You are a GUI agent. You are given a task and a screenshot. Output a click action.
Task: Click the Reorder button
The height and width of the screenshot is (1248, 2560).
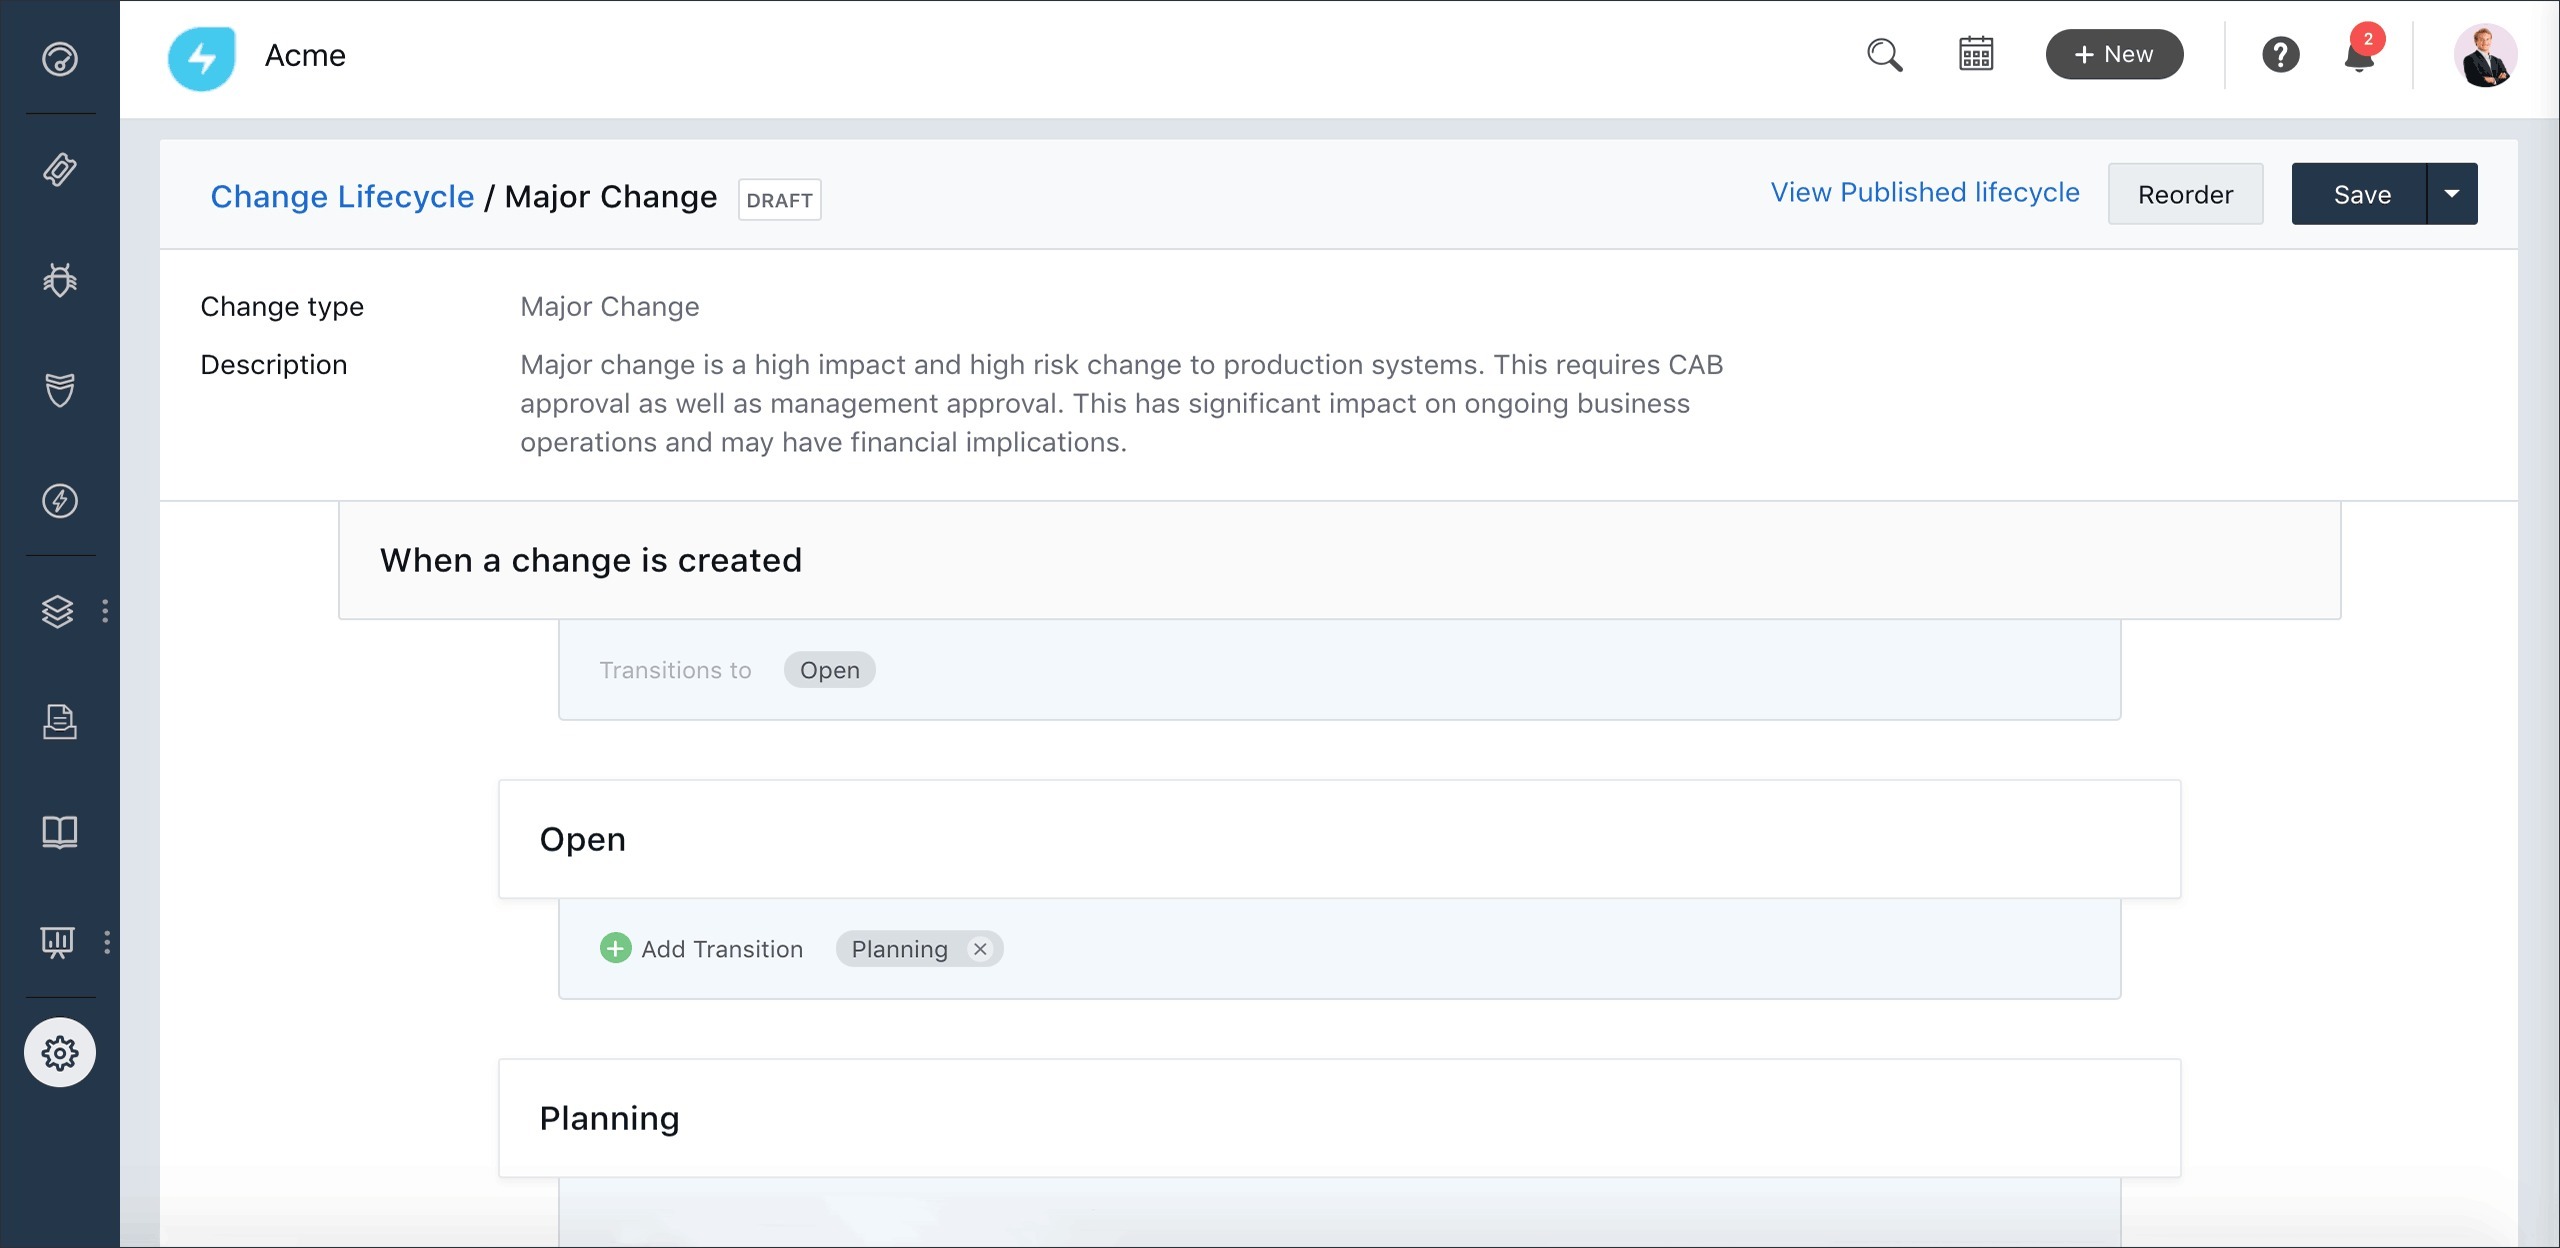coord(2185,194)
